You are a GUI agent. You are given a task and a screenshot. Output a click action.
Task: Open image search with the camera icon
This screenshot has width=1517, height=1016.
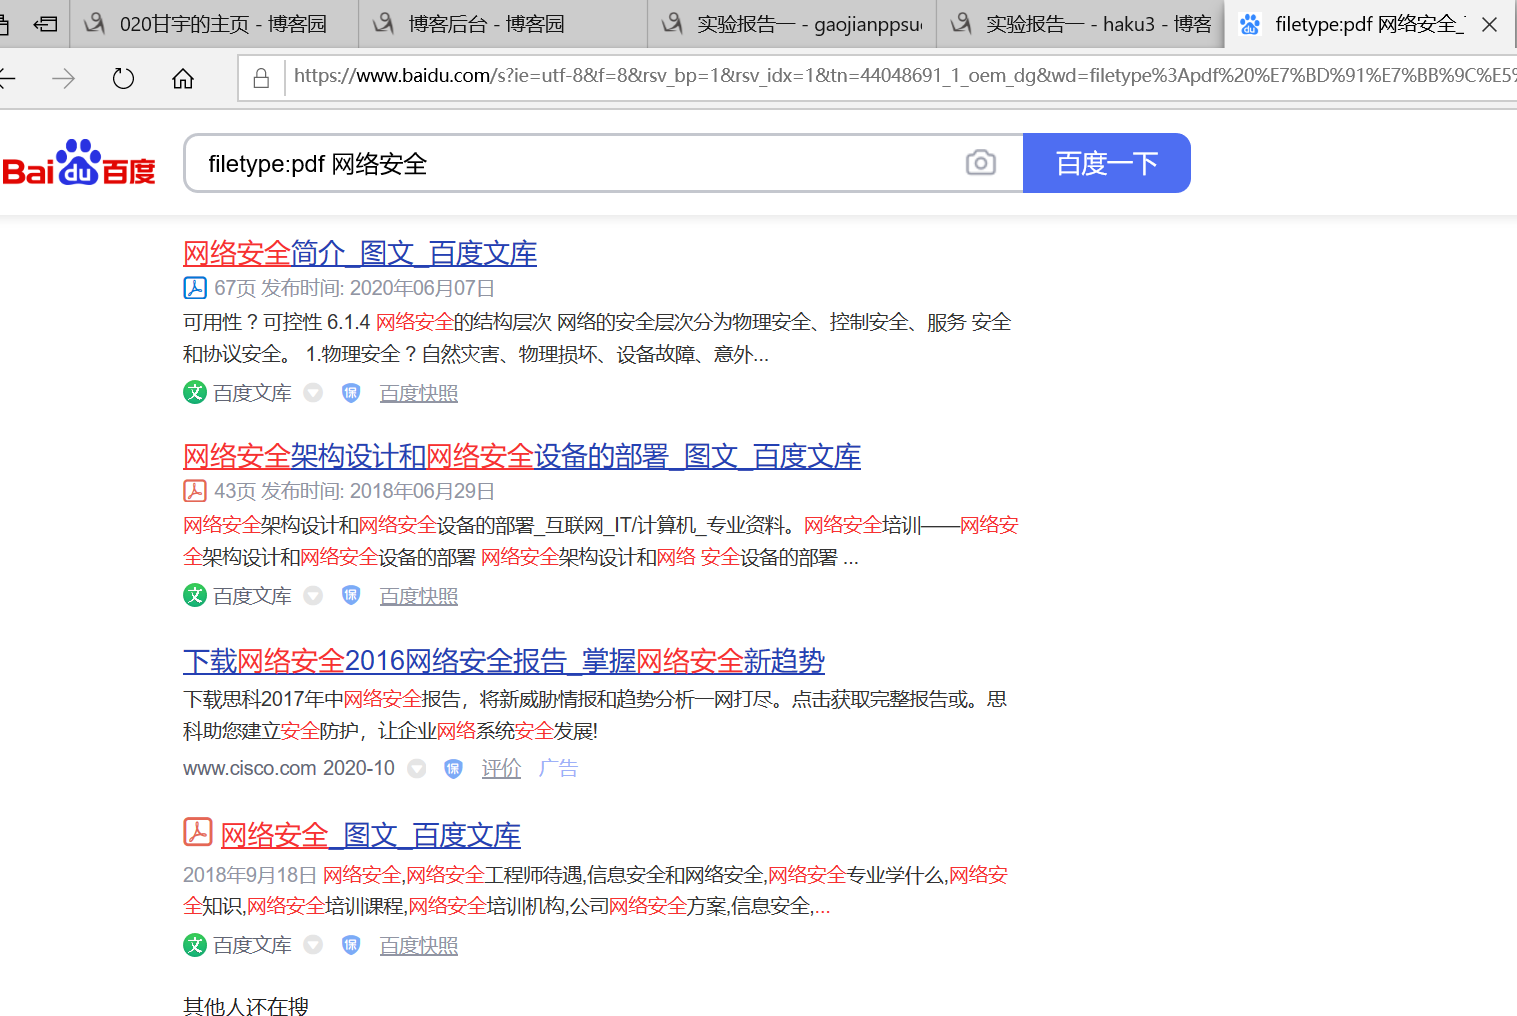[981, 163]
